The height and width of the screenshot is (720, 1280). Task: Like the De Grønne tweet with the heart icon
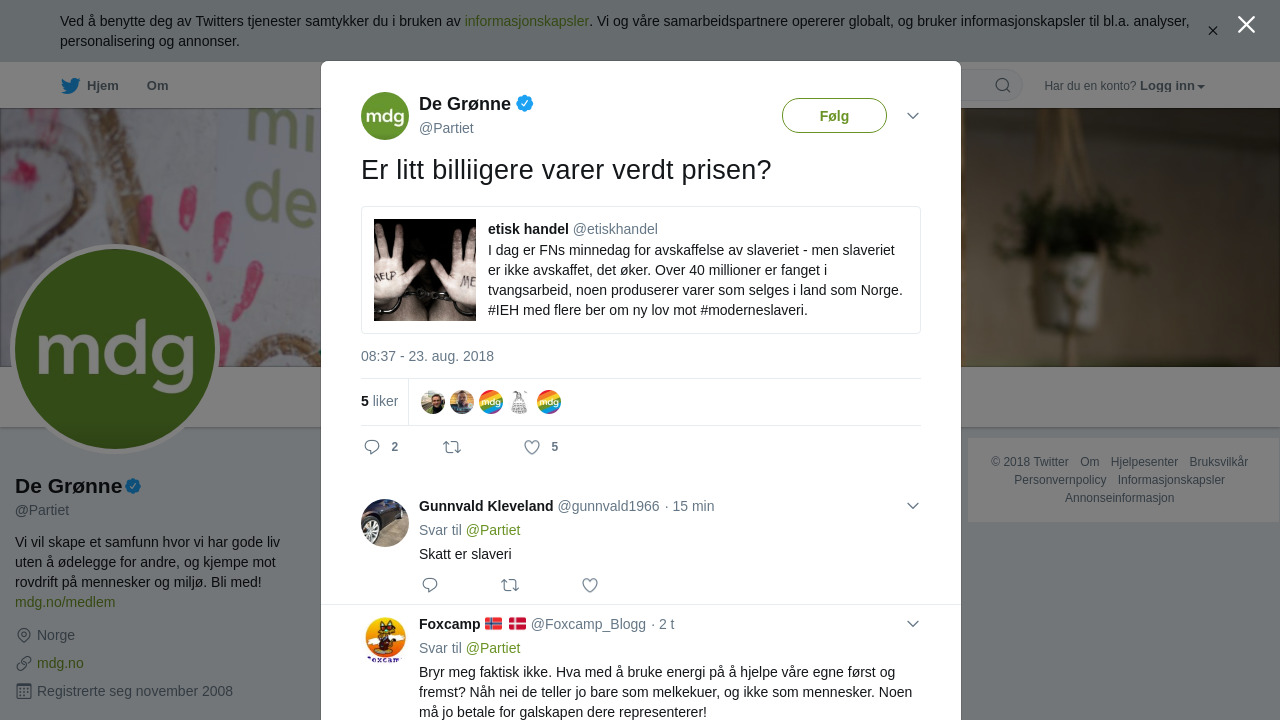(x=532, y=447)
